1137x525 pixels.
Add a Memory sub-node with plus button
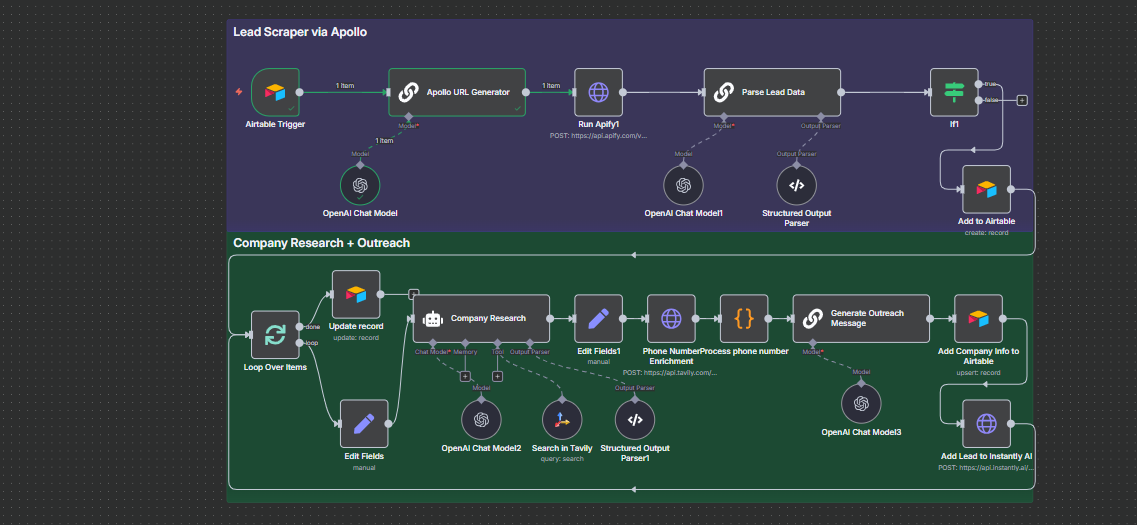point(466,376)
